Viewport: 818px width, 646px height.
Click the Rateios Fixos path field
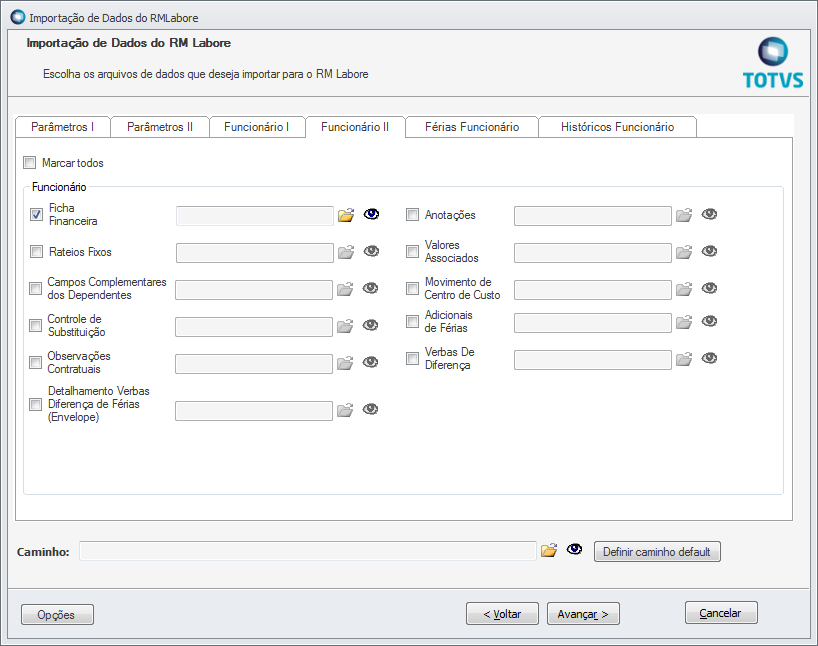click(x=255, y=253)
